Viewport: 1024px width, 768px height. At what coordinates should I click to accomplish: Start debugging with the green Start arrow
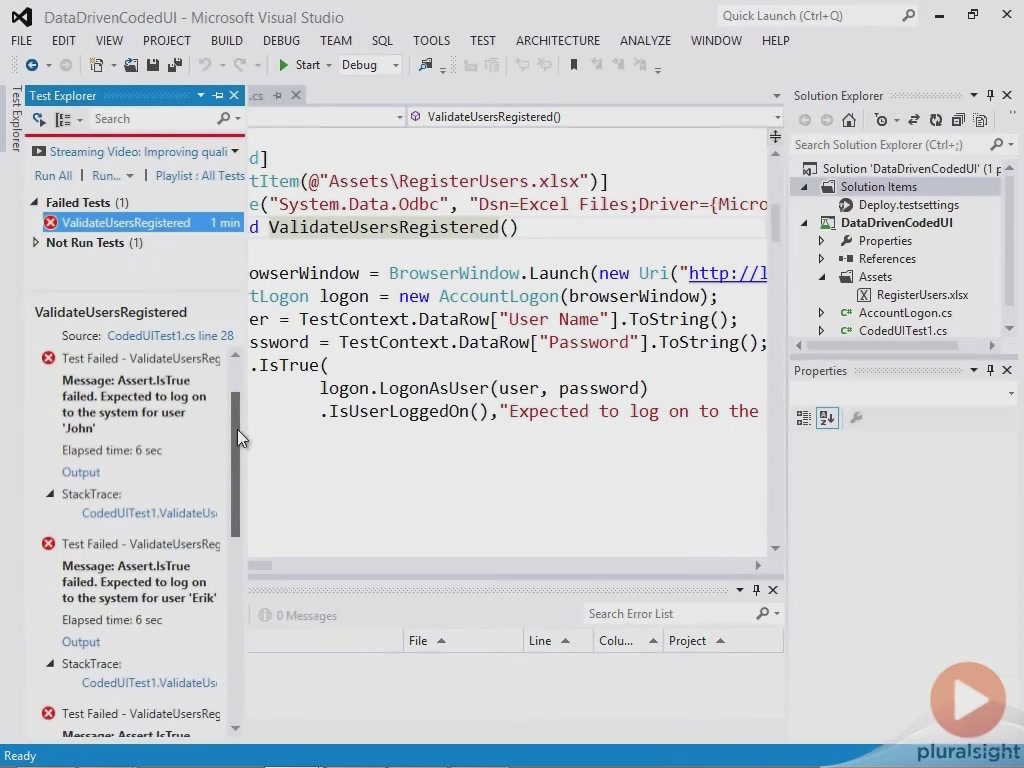(283, 65)
